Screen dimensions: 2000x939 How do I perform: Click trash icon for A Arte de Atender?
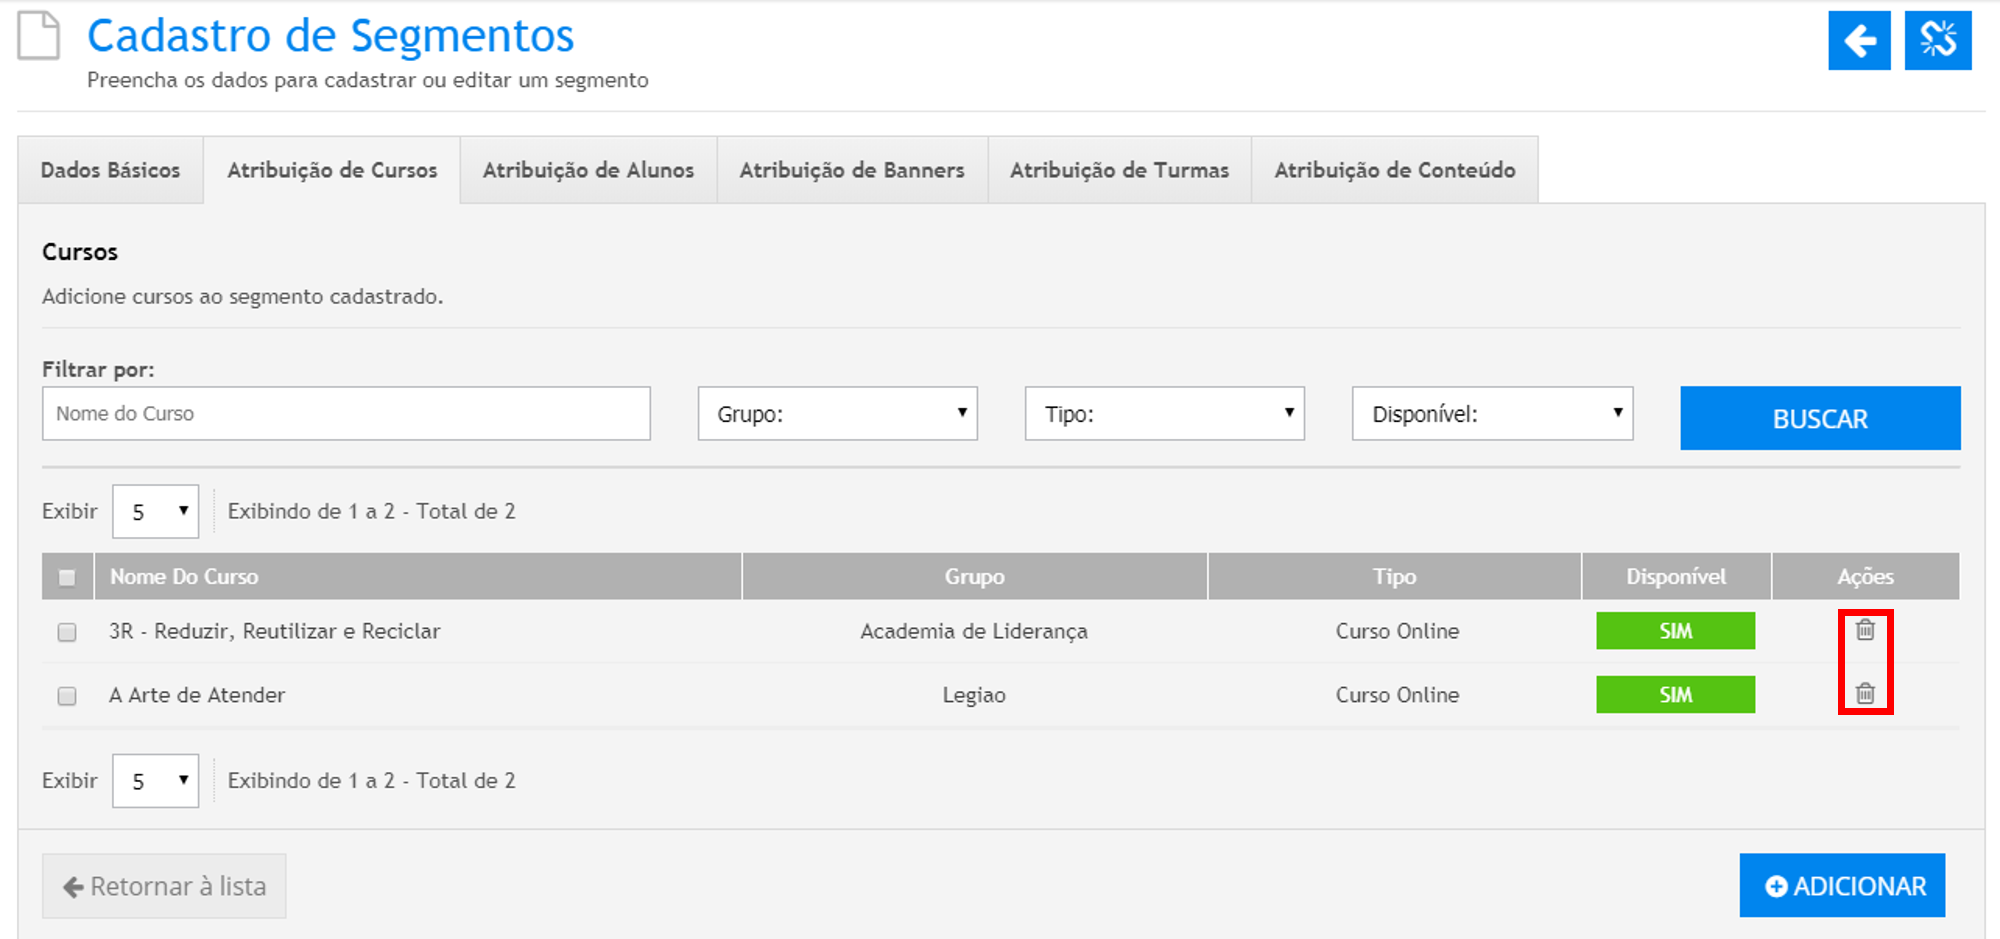pos(1865,693)
